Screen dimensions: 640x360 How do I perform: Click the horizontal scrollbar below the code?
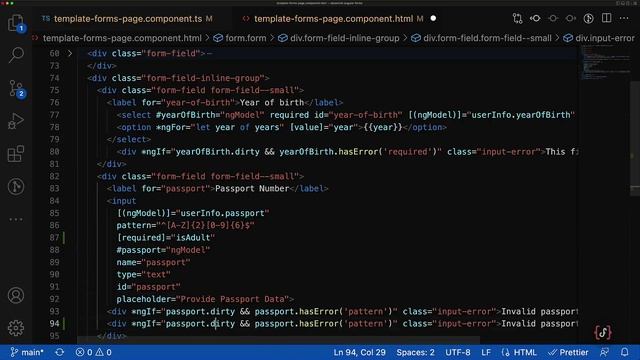[278, 340]
